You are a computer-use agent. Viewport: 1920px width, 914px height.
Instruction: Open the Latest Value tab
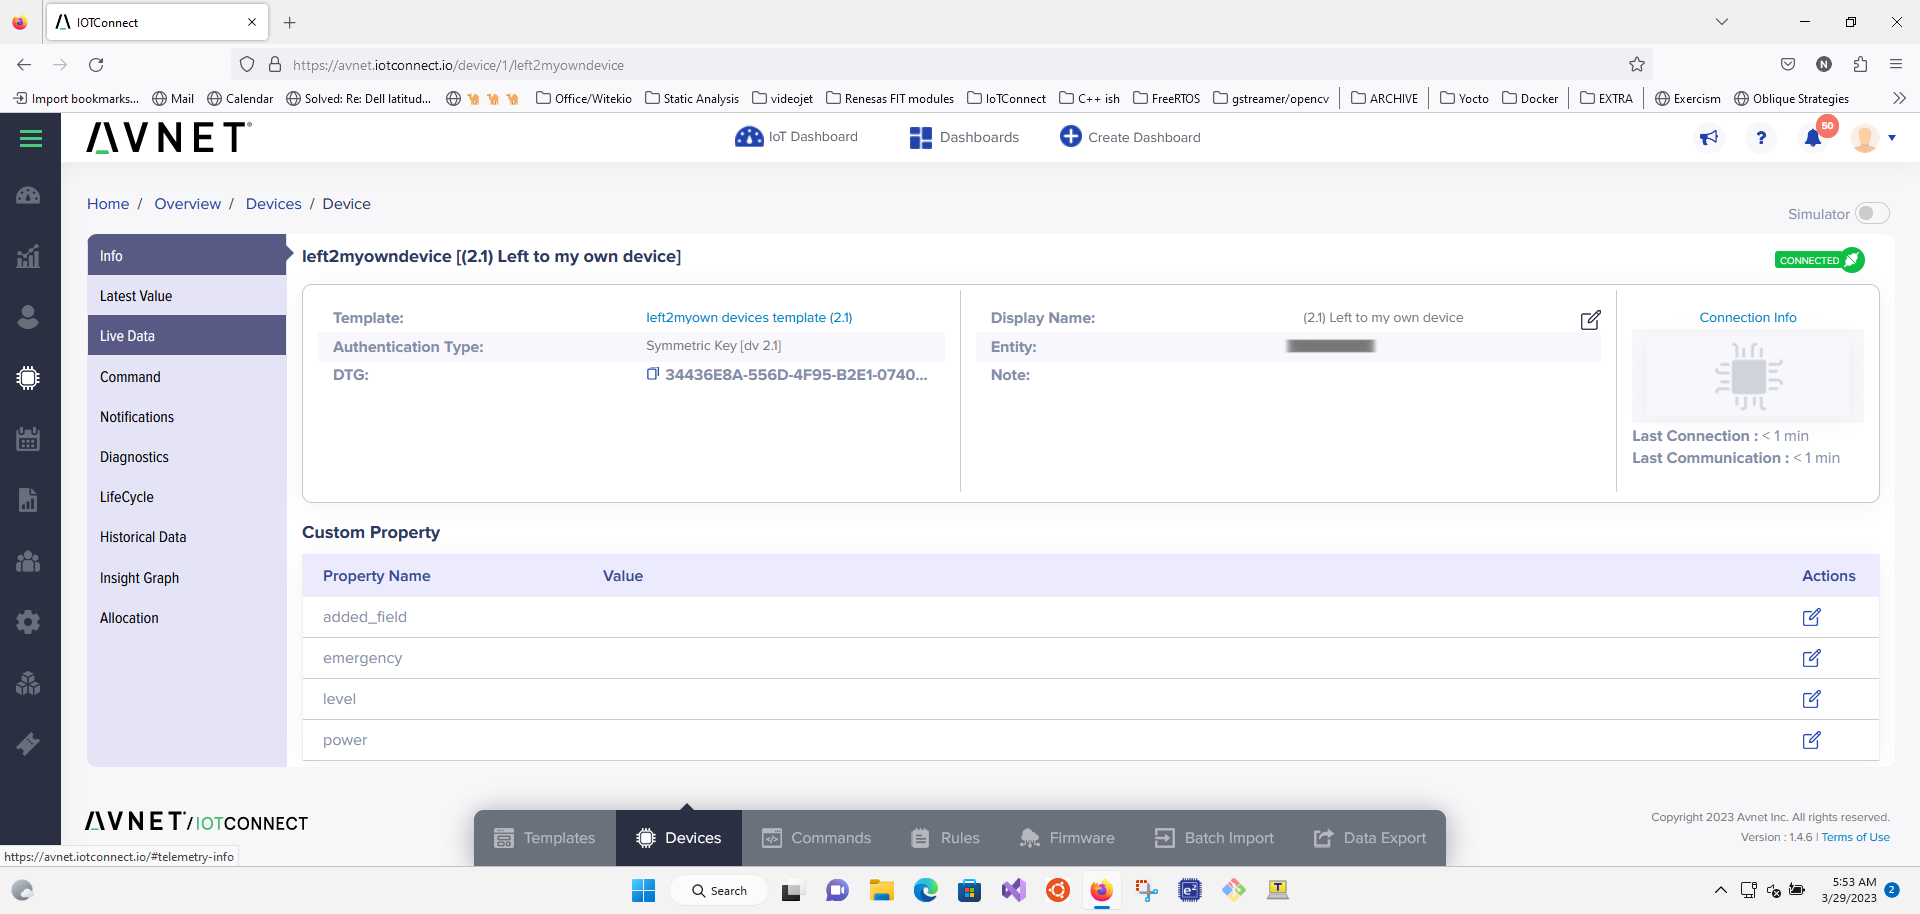click(x=187, y=296)
